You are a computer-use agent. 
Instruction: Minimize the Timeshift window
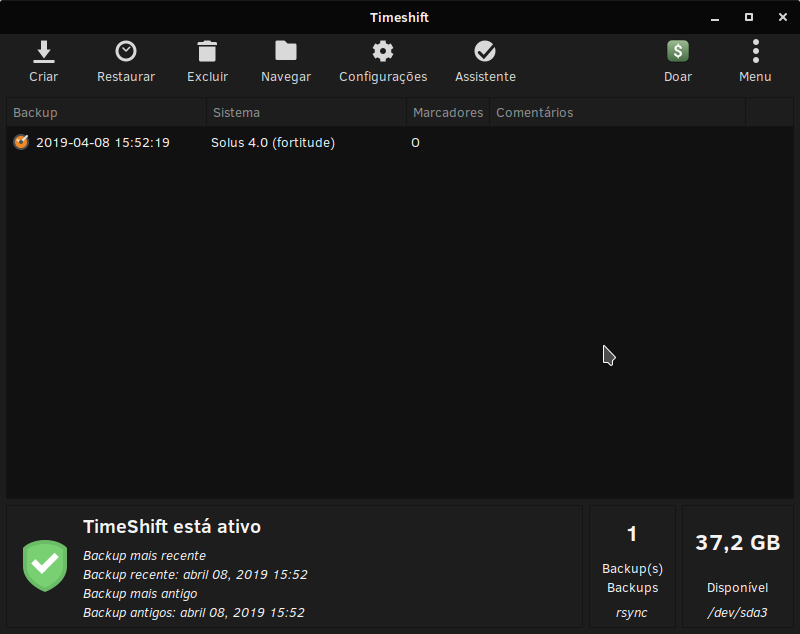click(x=716, y=17)
